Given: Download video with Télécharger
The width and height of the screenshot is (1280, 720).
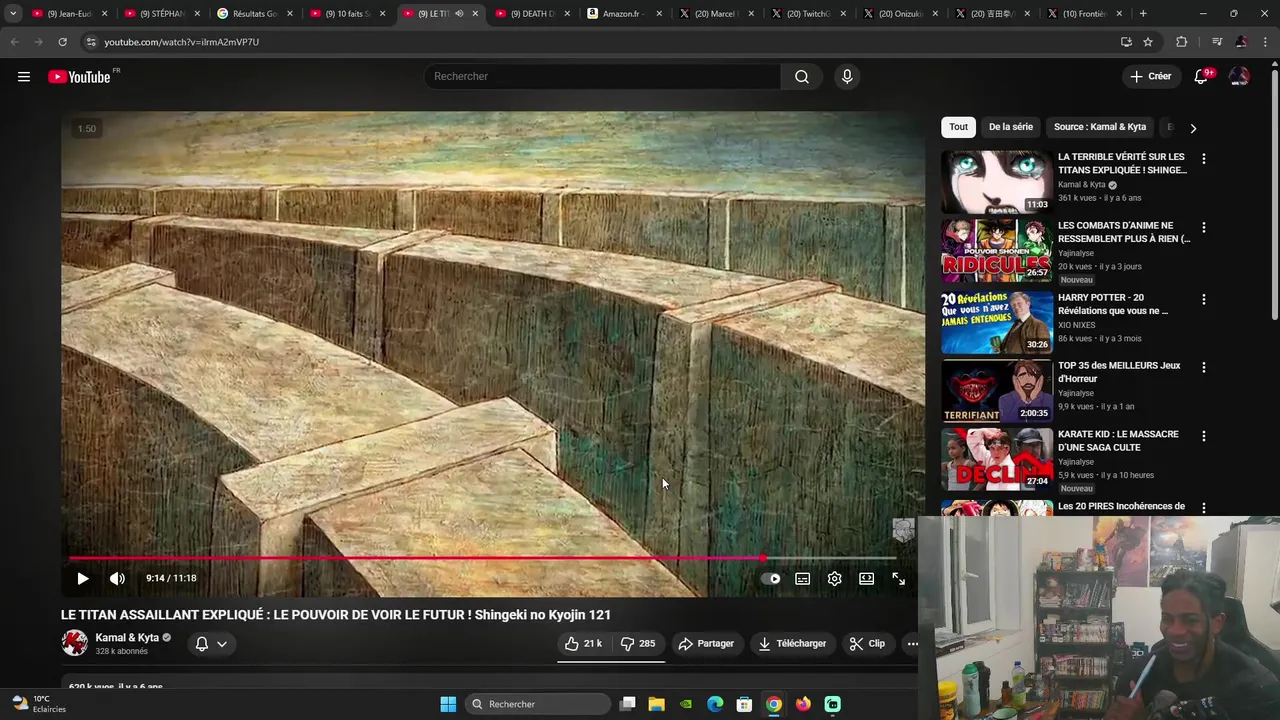Looking at the screenshot, I should 792,644.
